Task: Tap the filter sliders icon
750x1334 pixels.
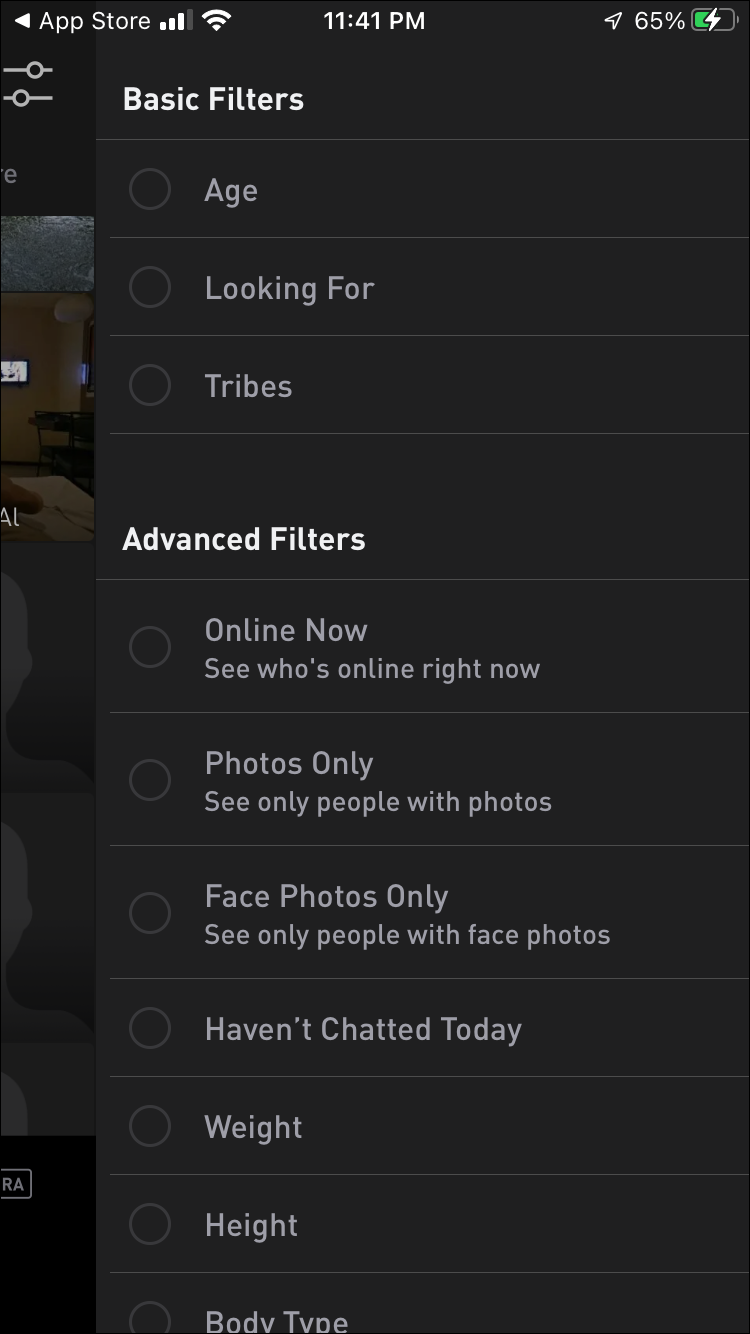Action: point(30,84)
